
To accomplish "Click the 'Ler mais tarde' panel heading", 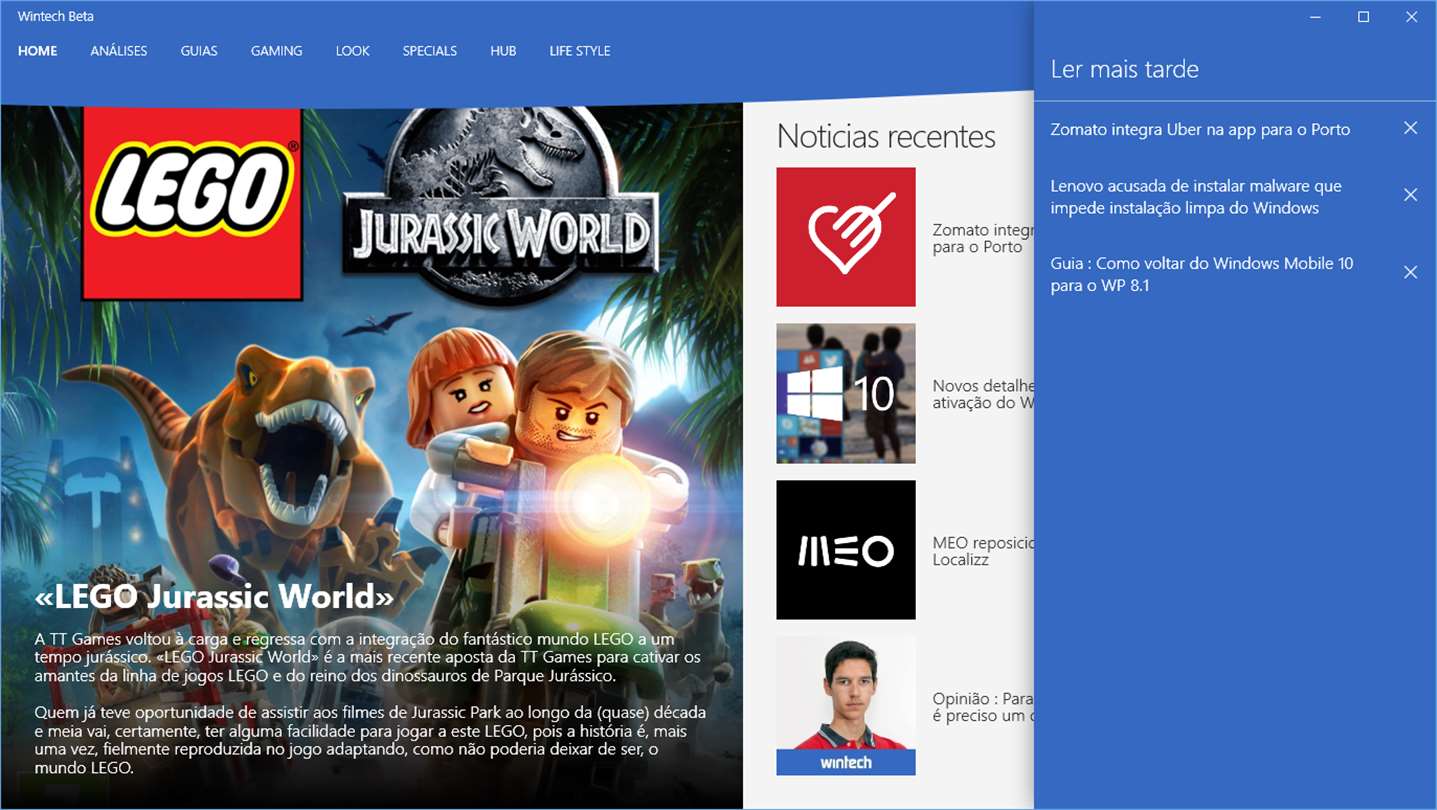I will click(x=1124, y=69).
